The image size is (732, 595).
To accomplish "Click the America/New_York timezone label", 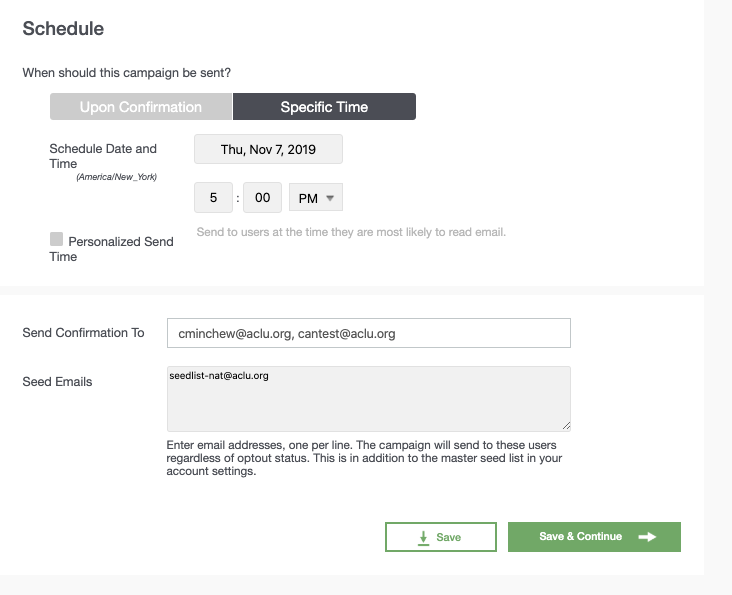I will pos(117,177).
